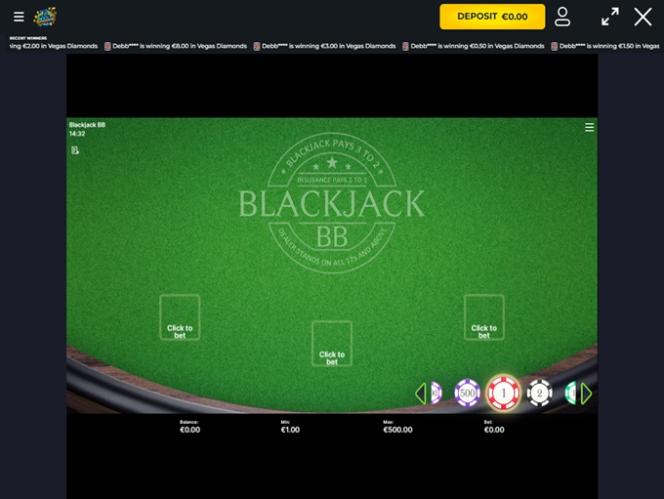Click the casino logo icon
Image resolution: width=664 pixels, height=499 pixels.
point(45,17)
